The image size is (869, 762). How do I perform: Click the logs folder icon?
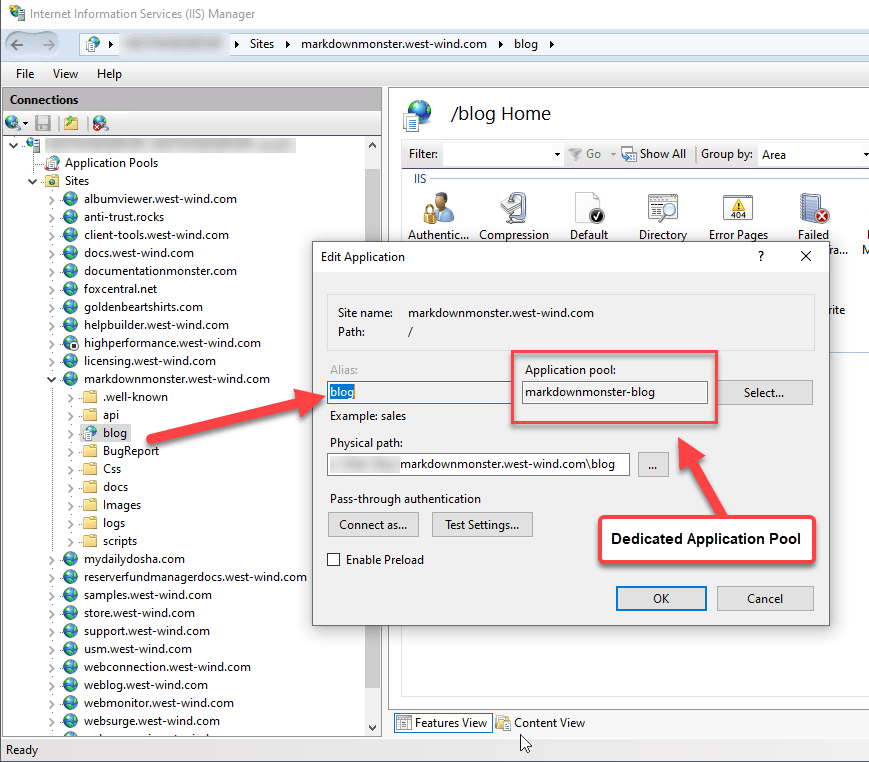tap(89, 523)
